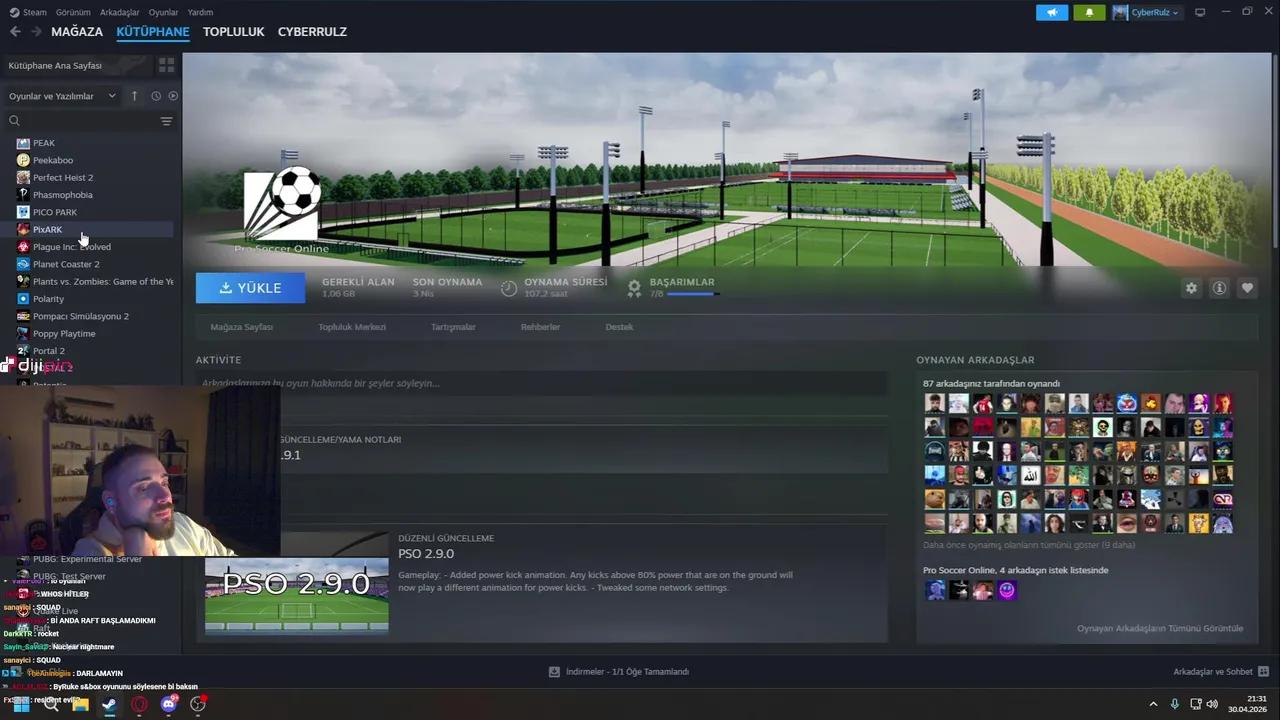1280x720 pixels.
Task: Go to the MAĞAZA tab
Action: tap(77, 32)
